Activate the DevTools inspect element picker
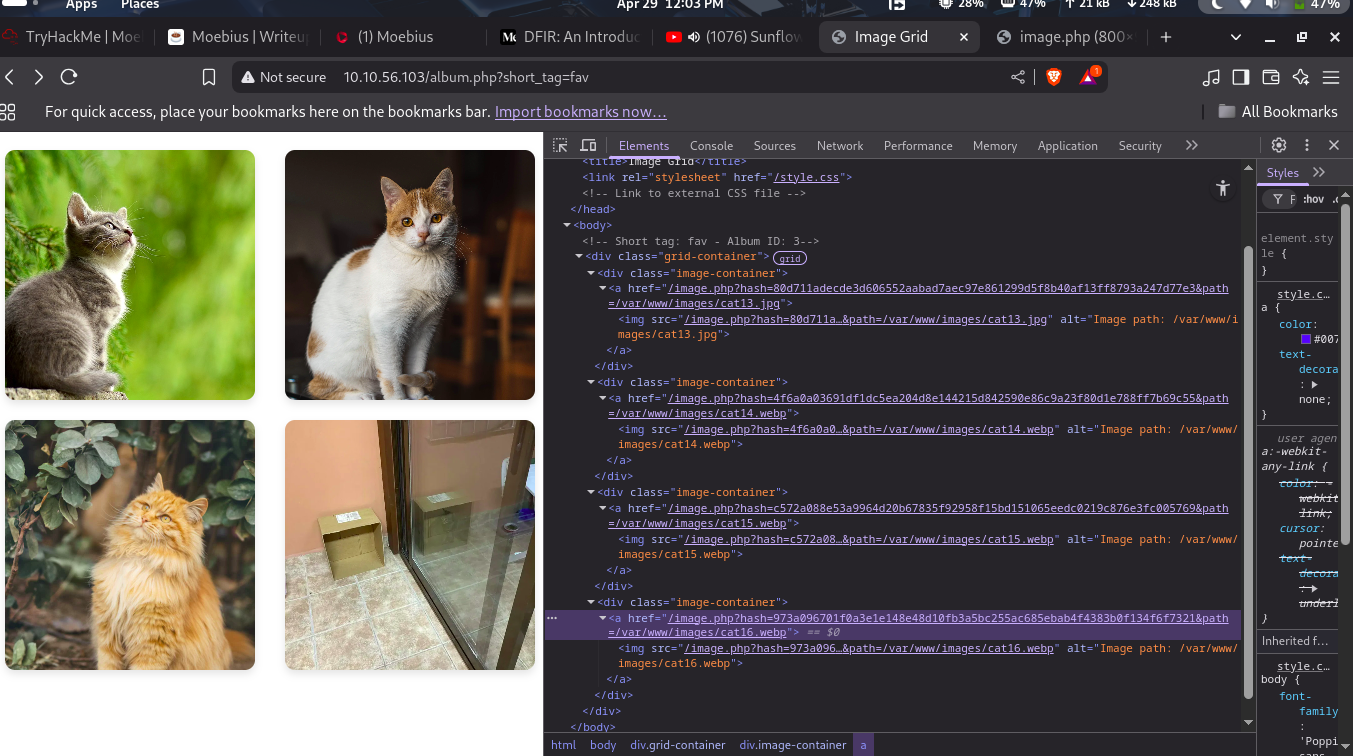The image size is (1353, 756). click(560, 145)
